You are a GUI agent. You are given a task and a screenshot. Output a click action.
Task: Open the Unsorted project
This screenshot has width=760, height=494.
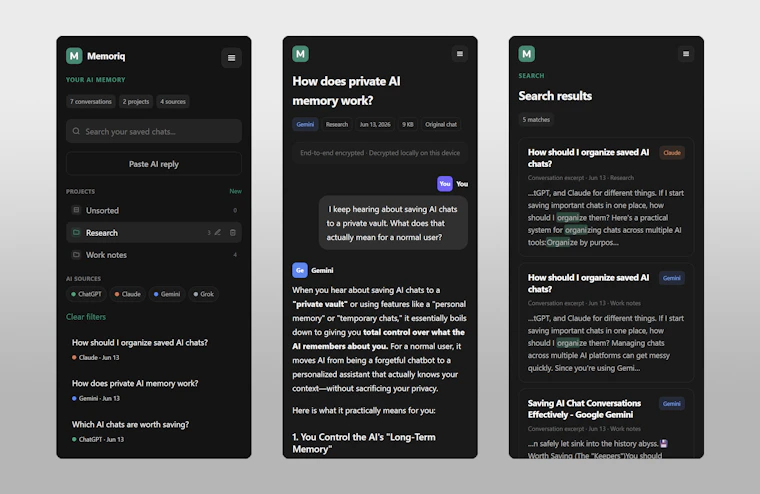click(154, 210)
